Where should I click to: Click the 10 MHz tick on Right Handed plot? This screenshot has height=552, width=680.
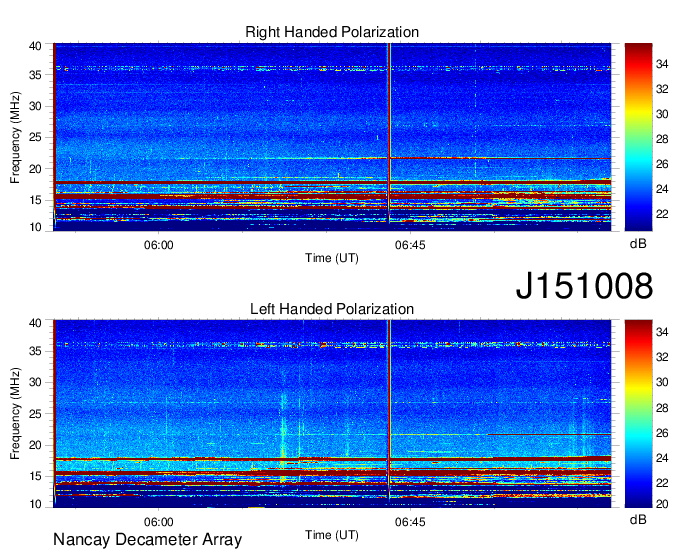coord(35,227)
